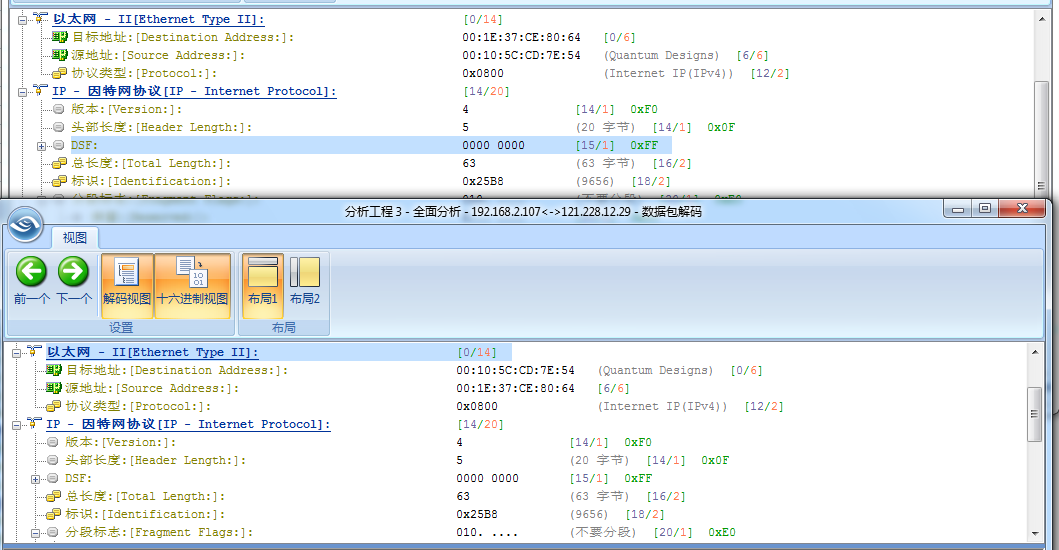Click IP protocol icon in front window
This screenshot has width=1059, height=550.
tap(34, 423)
